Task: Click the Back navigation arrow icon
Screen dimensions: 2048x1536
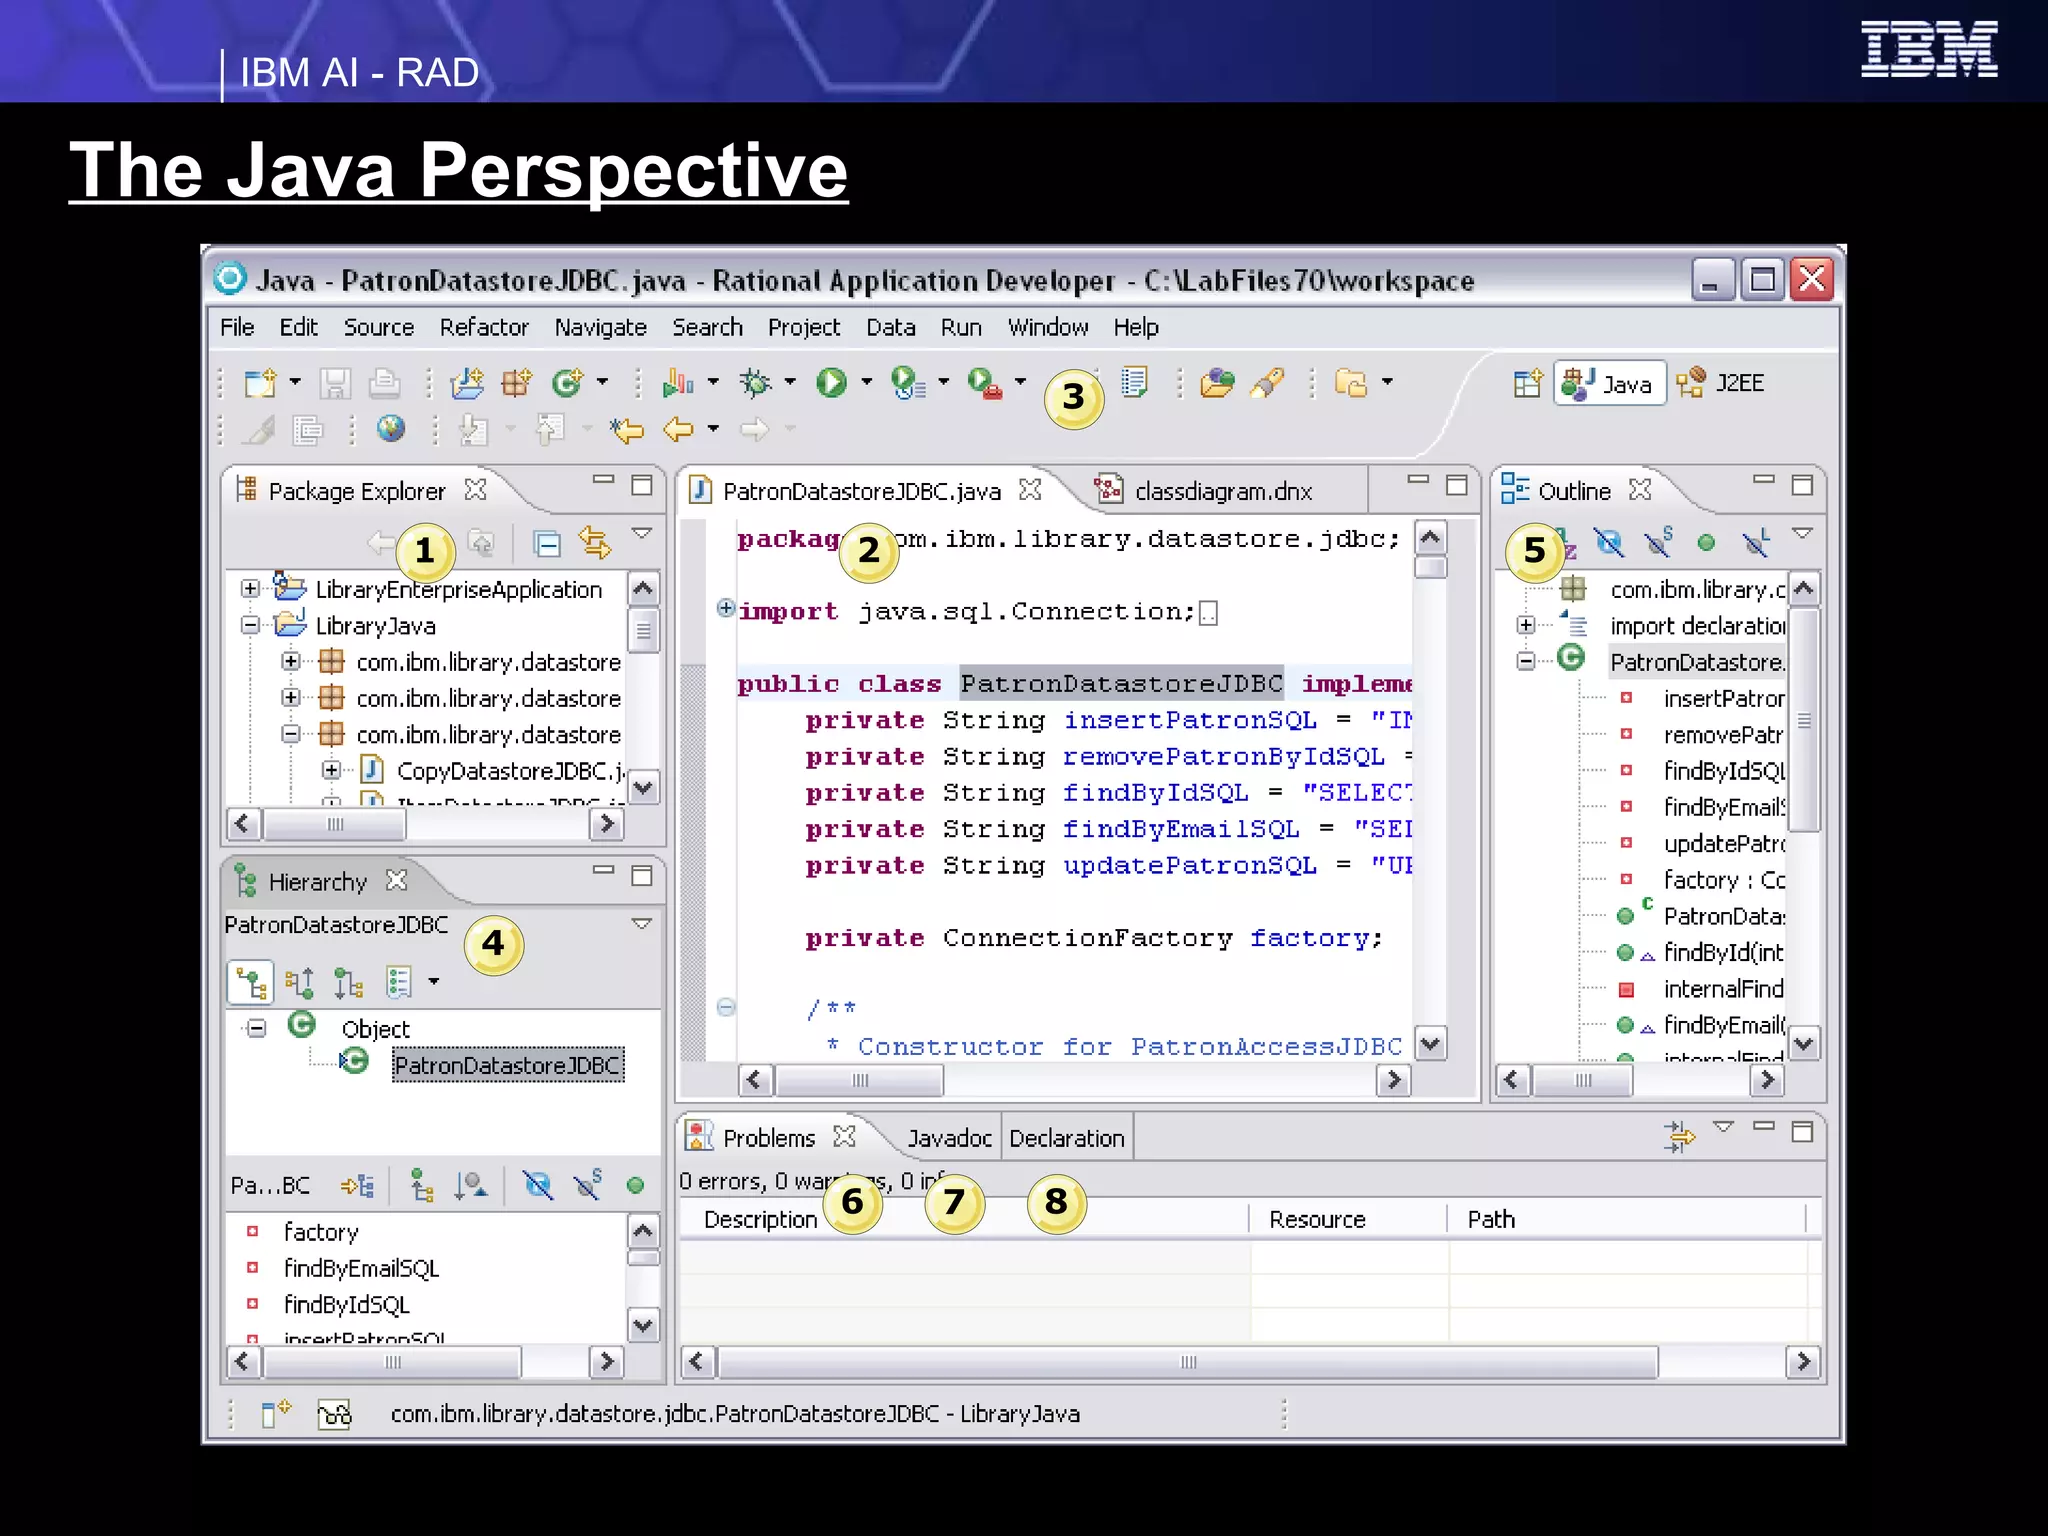Action: pos(679,430)
